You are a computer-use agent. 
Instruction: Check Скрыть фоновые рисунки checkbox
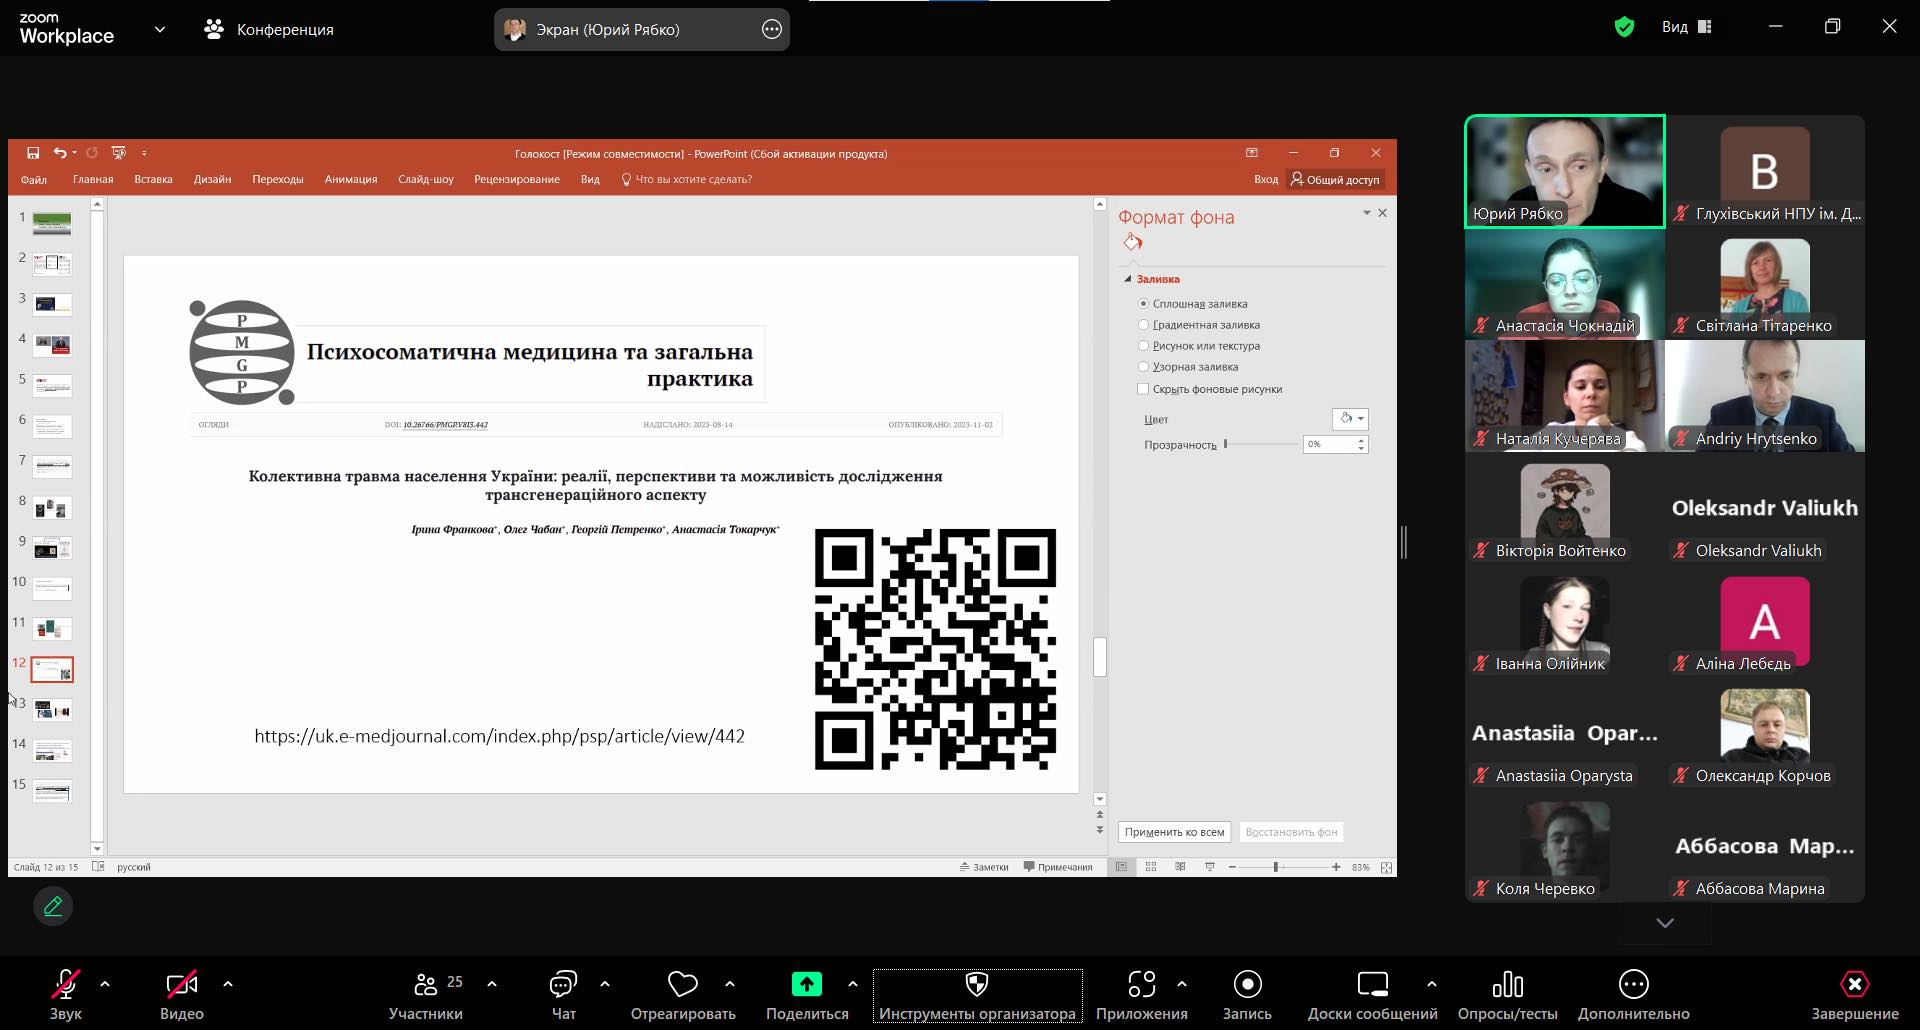point(1143,389)
